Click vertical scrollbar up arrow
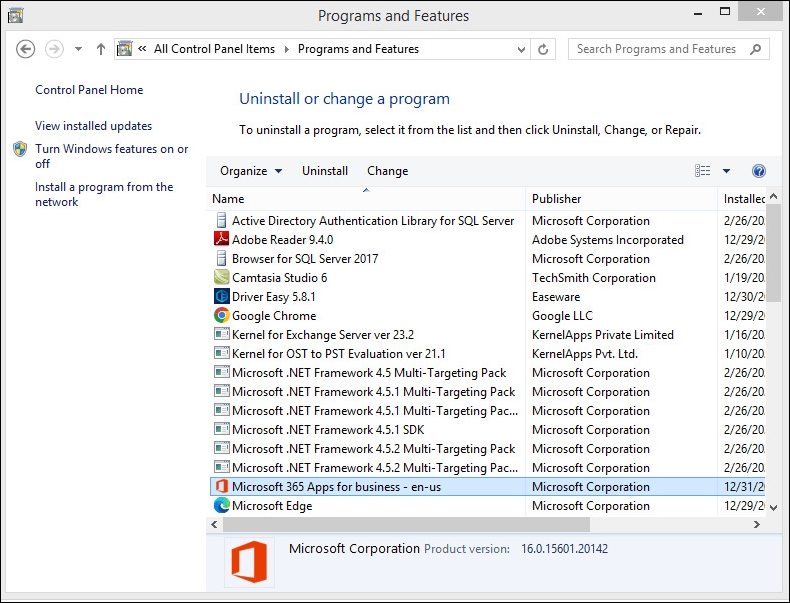The width and height of the screenshot is (790, 603). point(774,196)
